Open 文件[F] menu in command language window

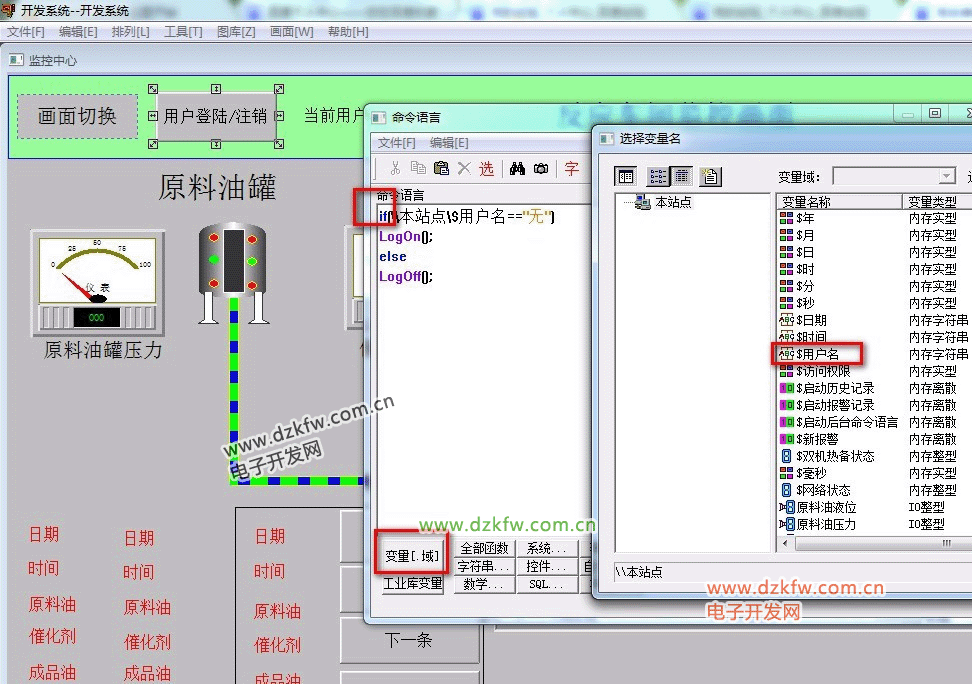(397, 143)
